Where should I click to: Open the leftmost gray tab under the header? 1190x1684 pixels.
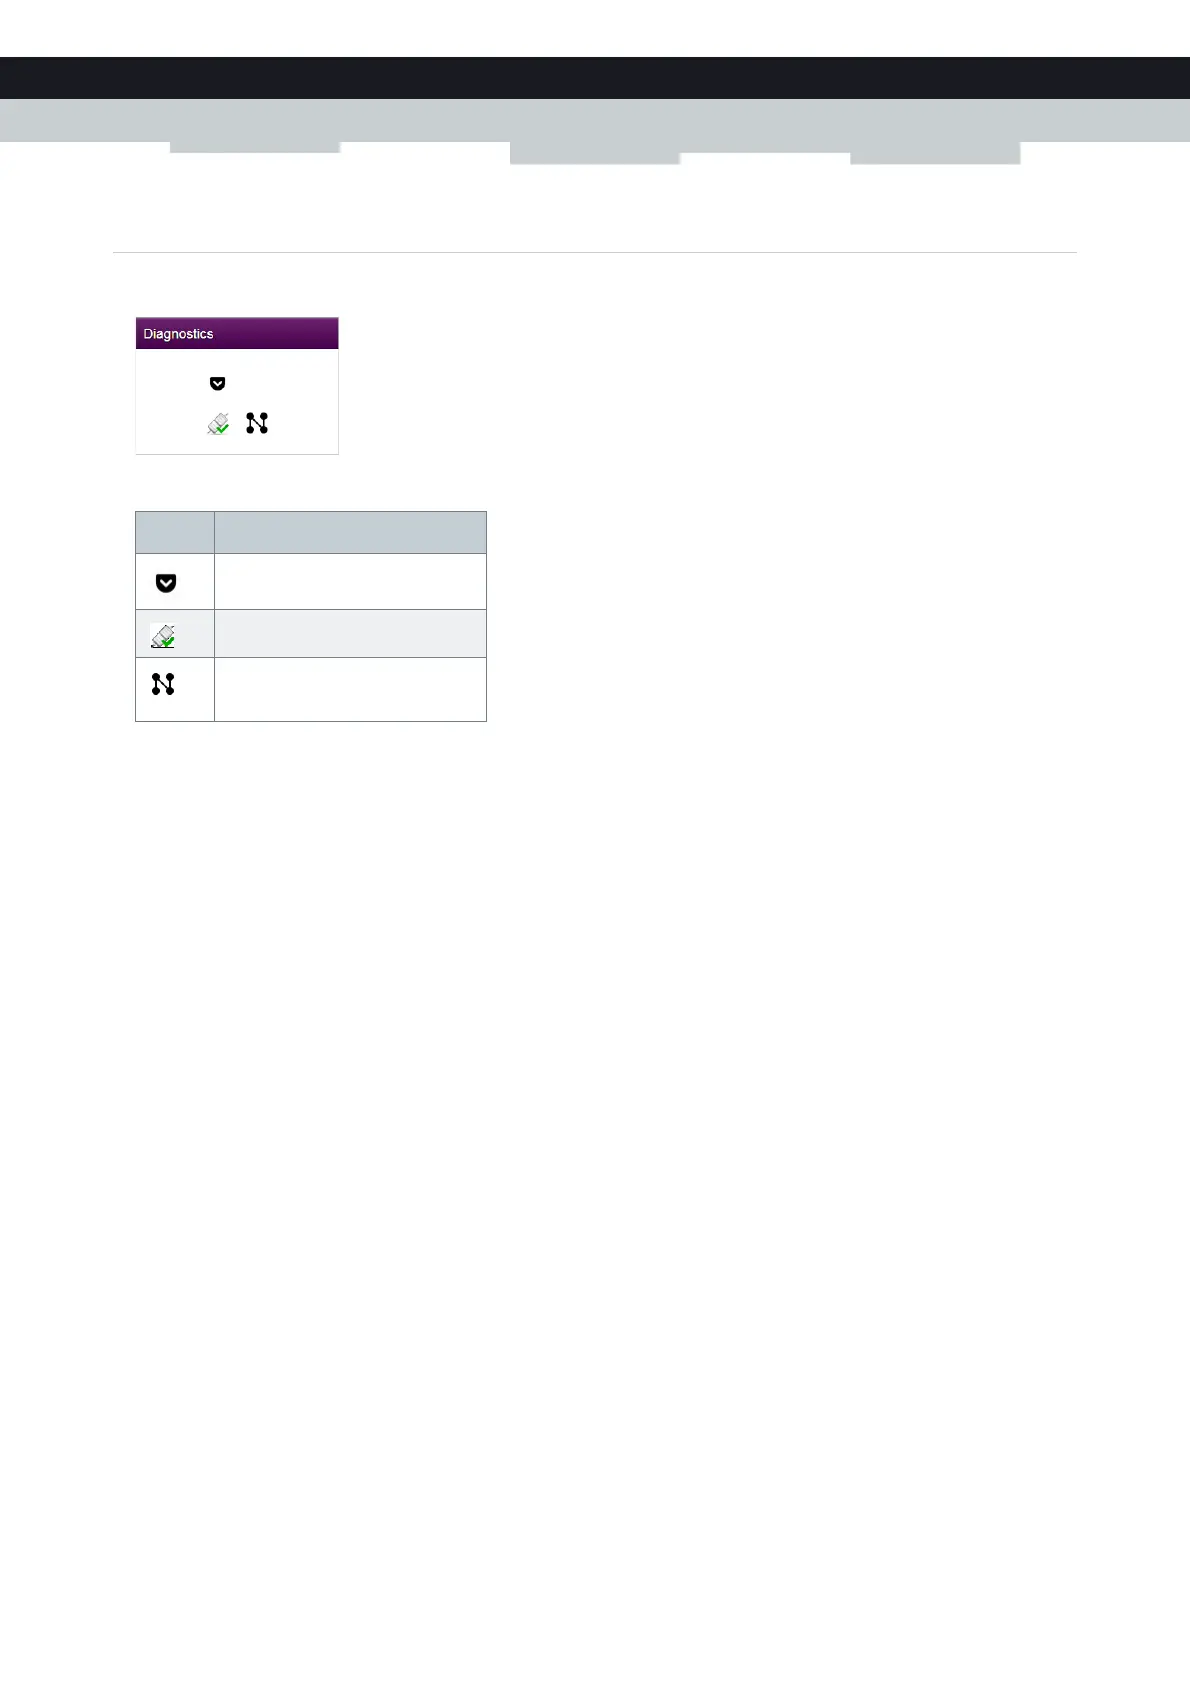point(255,147)
